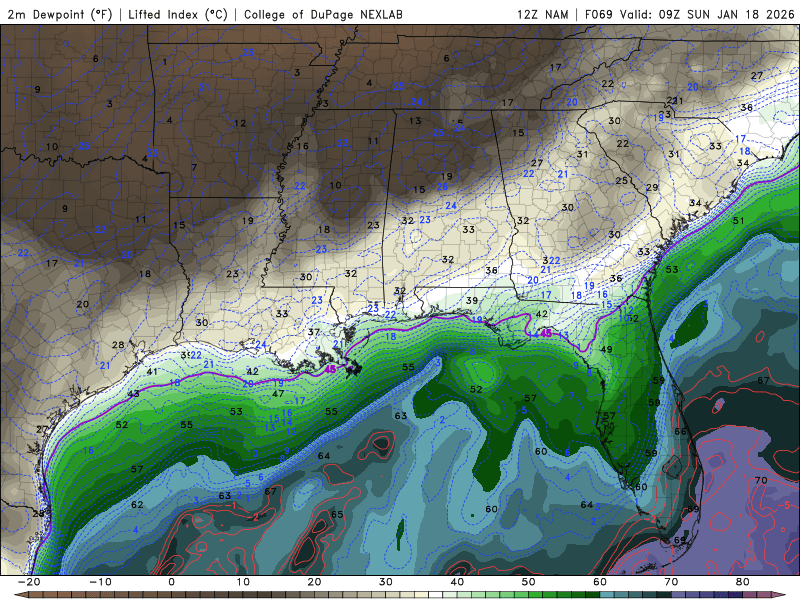Click the blue "26" lifted index label
Image resolution: width=800 pixels, height=600 pixels.
click(442, 186)
